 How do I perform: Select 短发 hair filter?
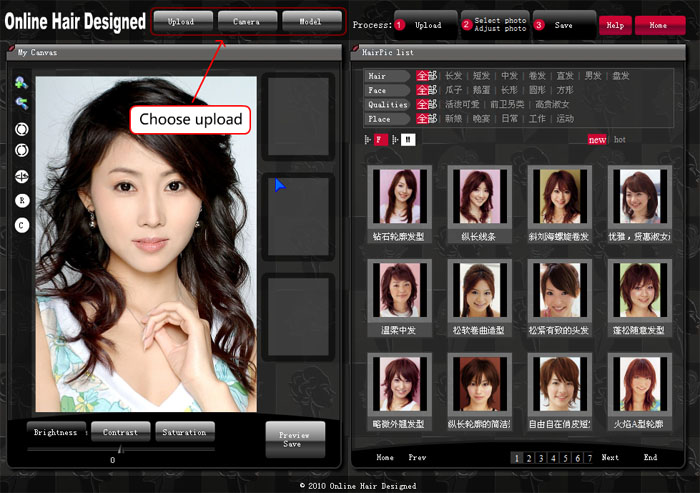click(x=481, y=76)
